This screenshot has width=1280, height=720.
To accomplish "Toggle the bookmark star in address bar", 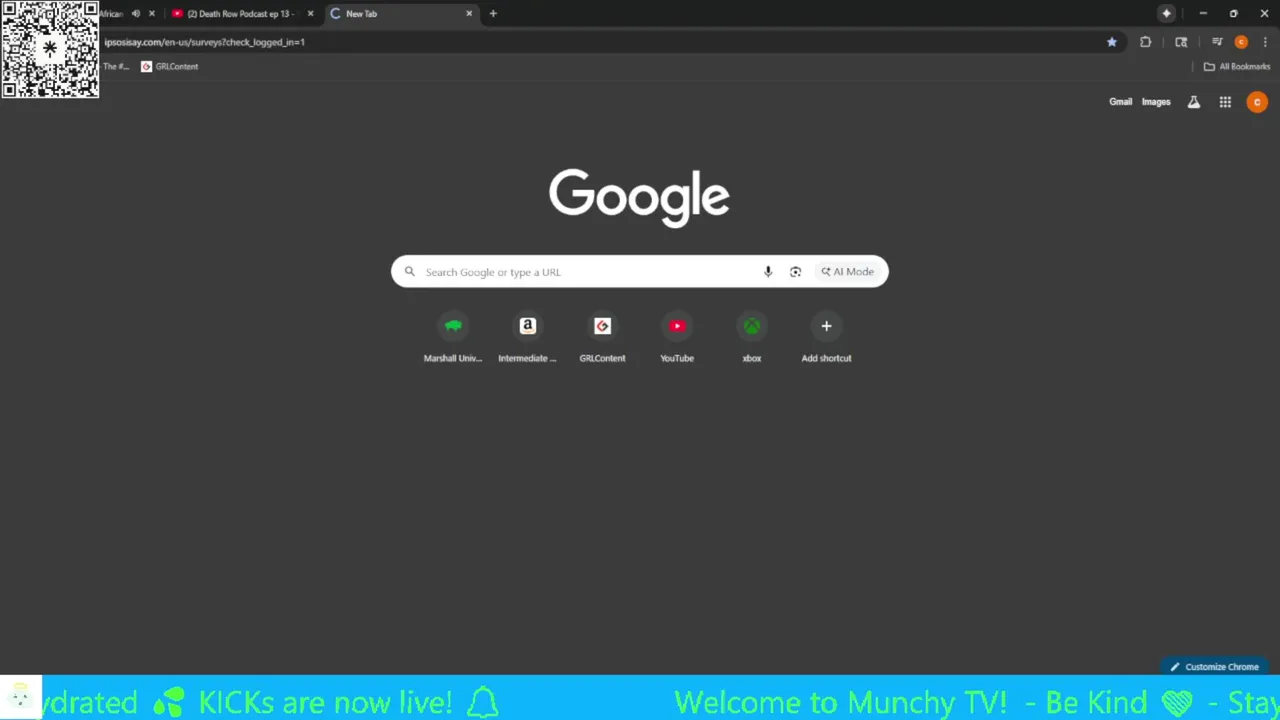I will 1111,42.
